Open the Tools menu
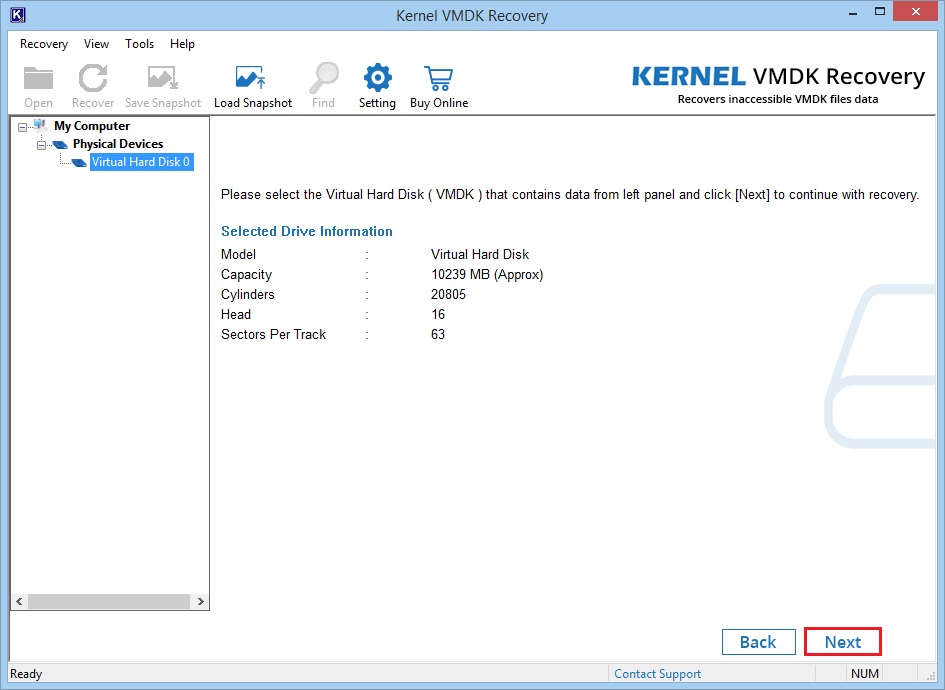Screen dimensions: 945x690 (139, 44)
